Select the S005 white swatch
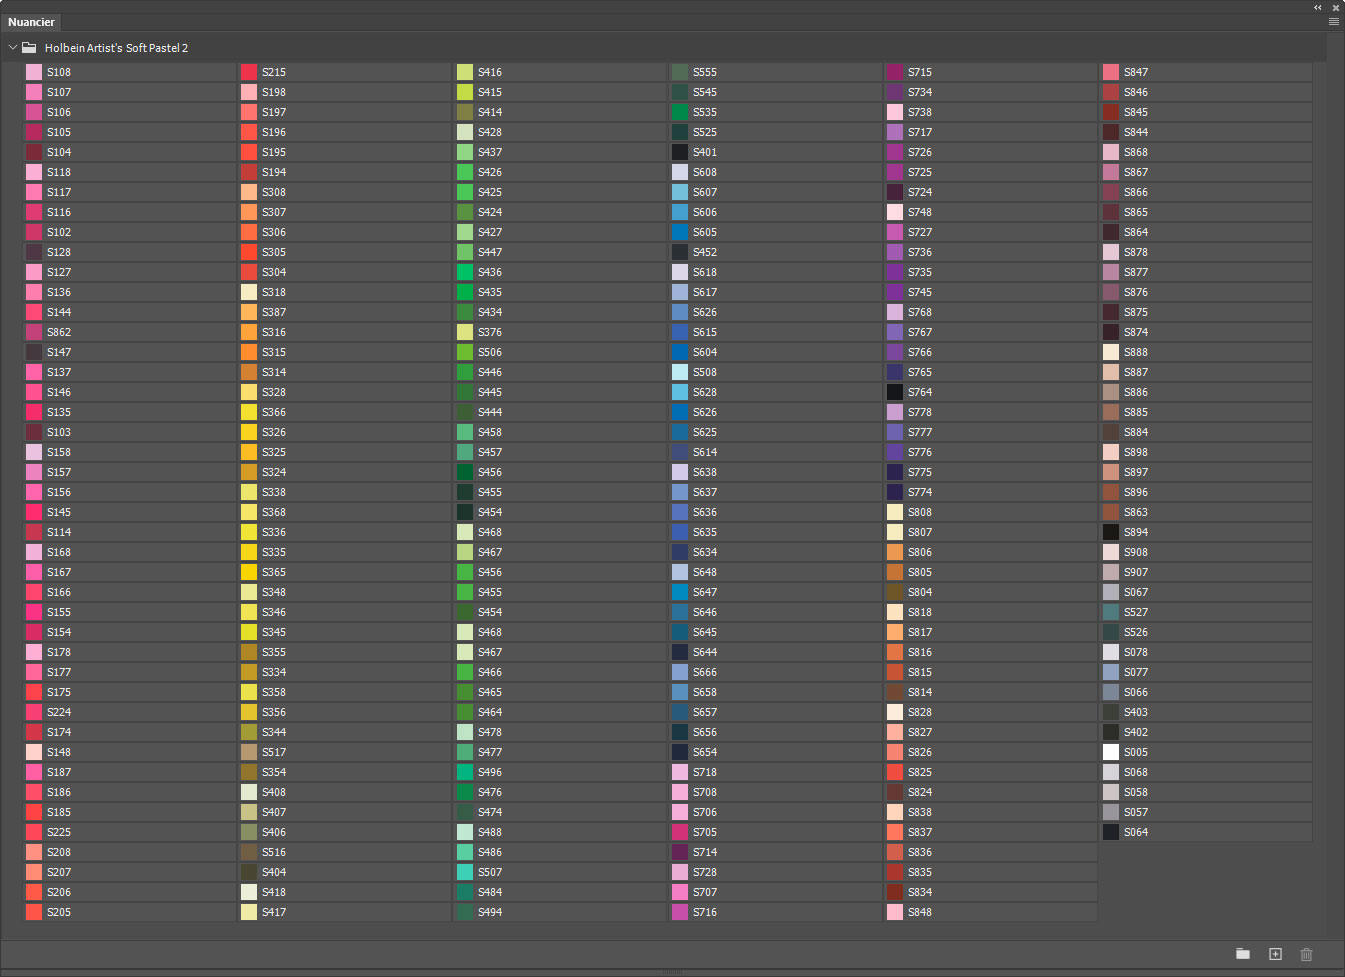This screenshot has height=977, width=1345. click(1111, 752)
